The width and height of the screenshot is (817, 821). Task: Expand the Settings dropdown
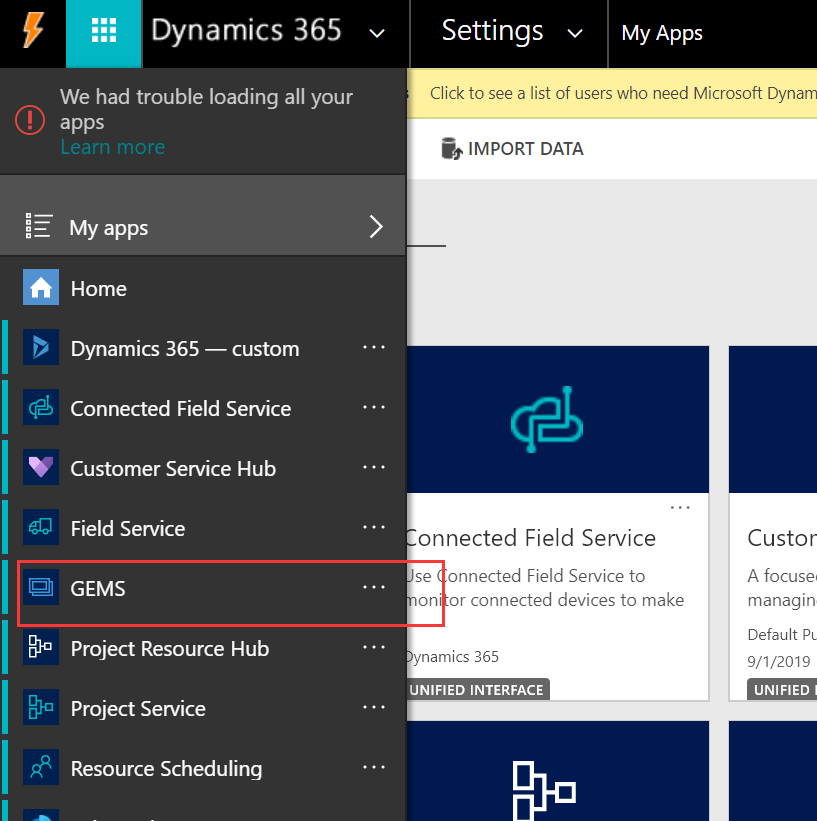click(575, 33)
